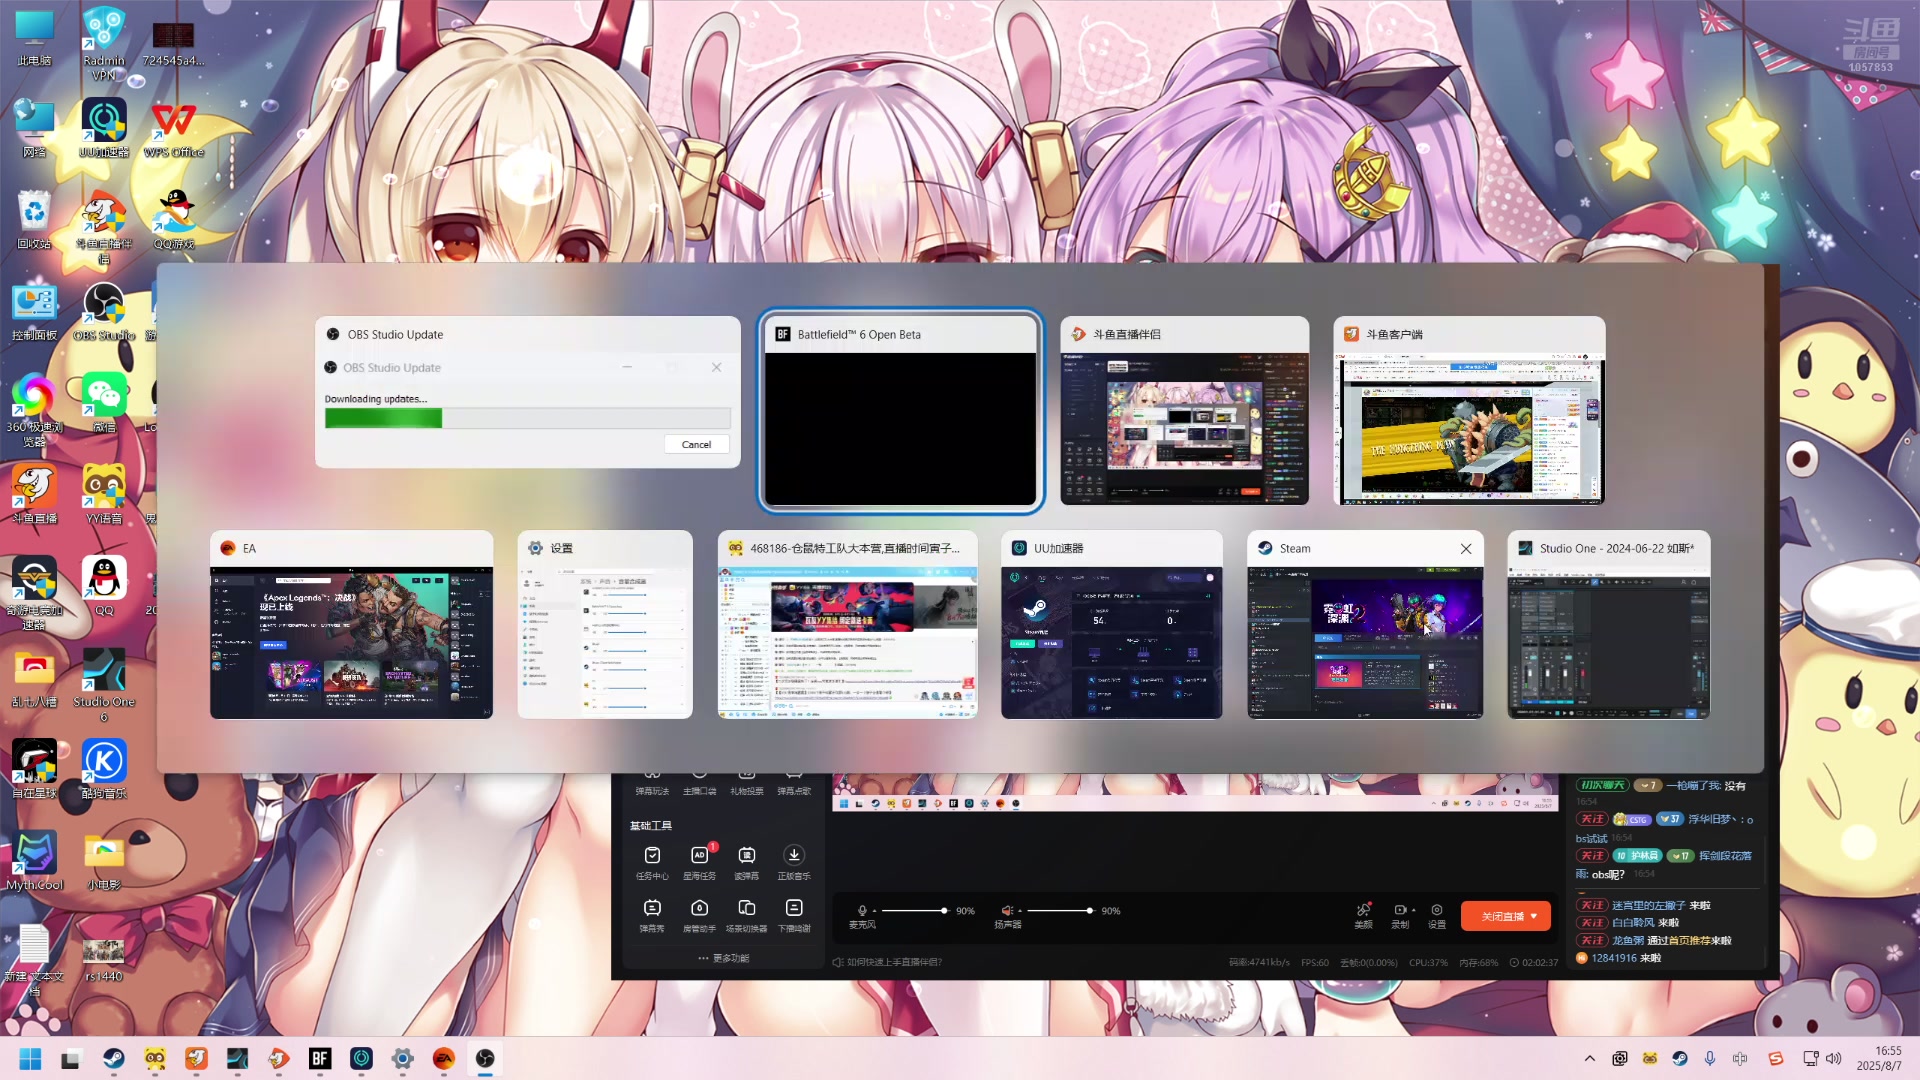
Task: Open 设置 in the stream control bar
Action: click(1437, 916)
